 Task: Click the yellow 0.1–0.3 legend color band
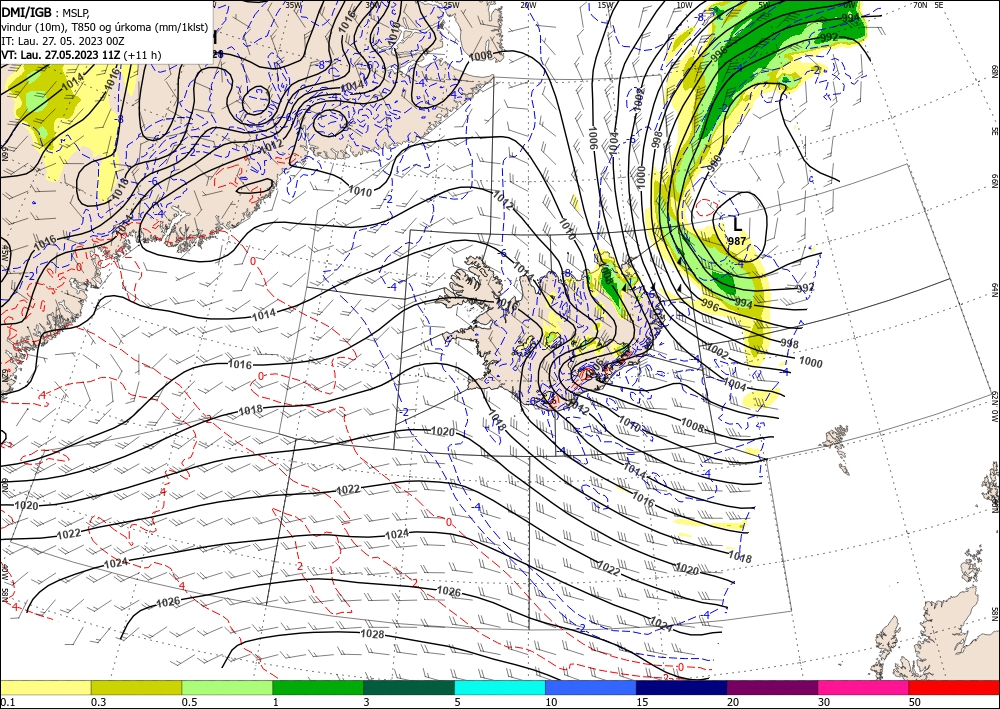(45, 687)
